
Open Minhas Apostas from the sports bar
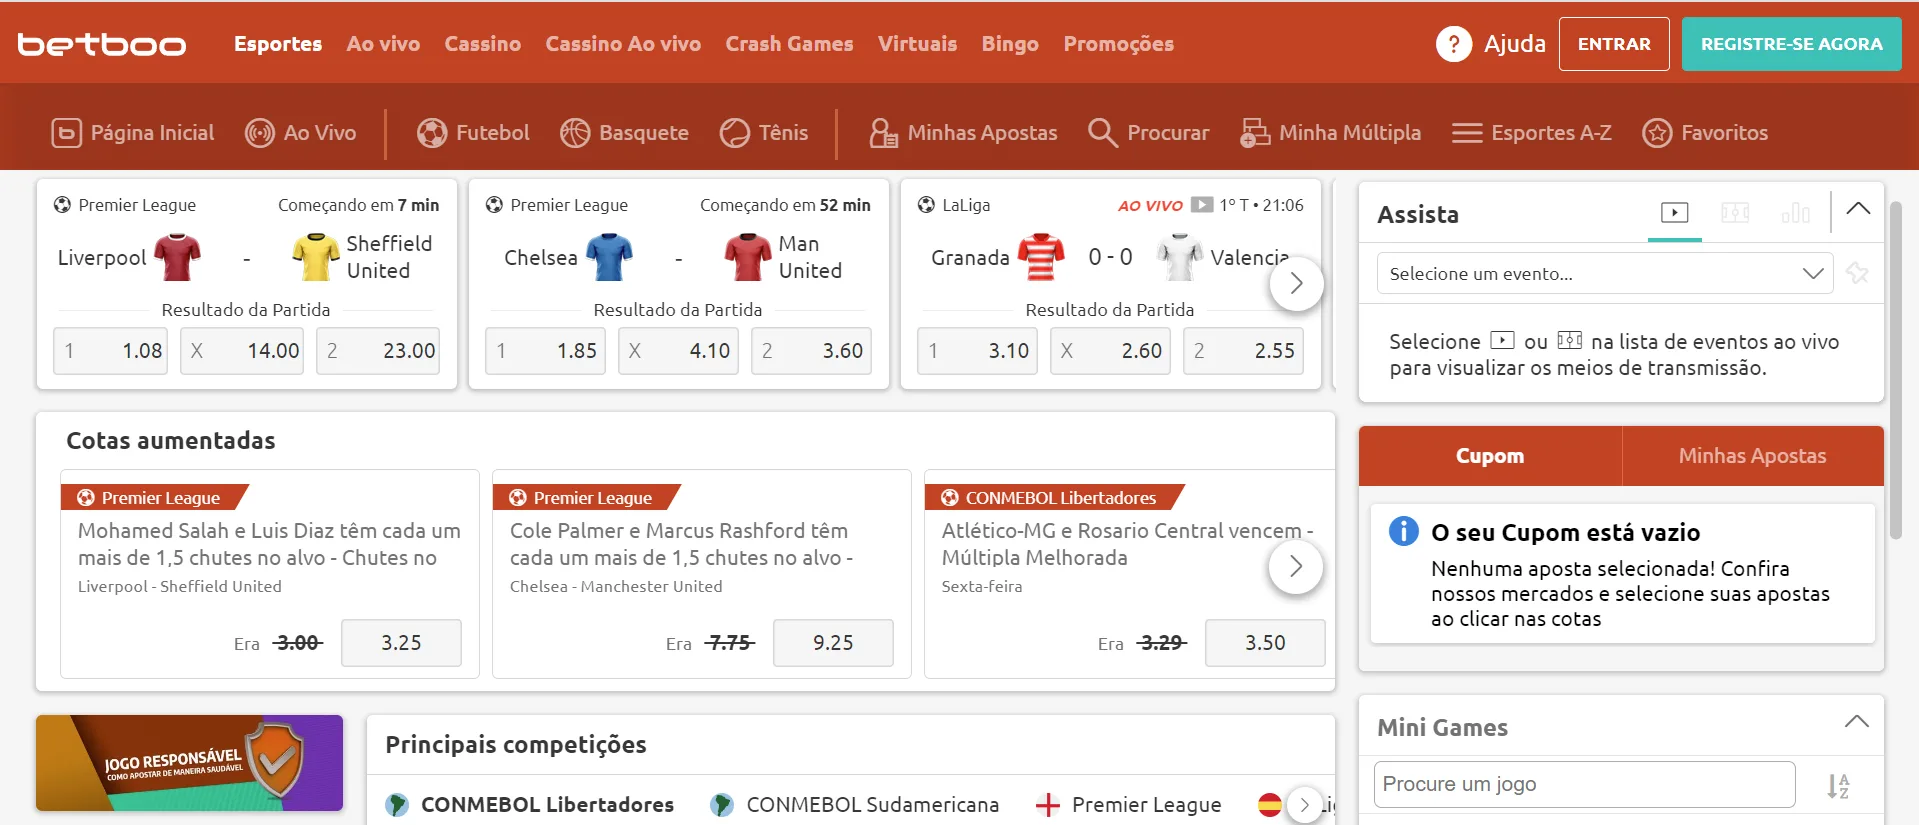tap(963, 133)
